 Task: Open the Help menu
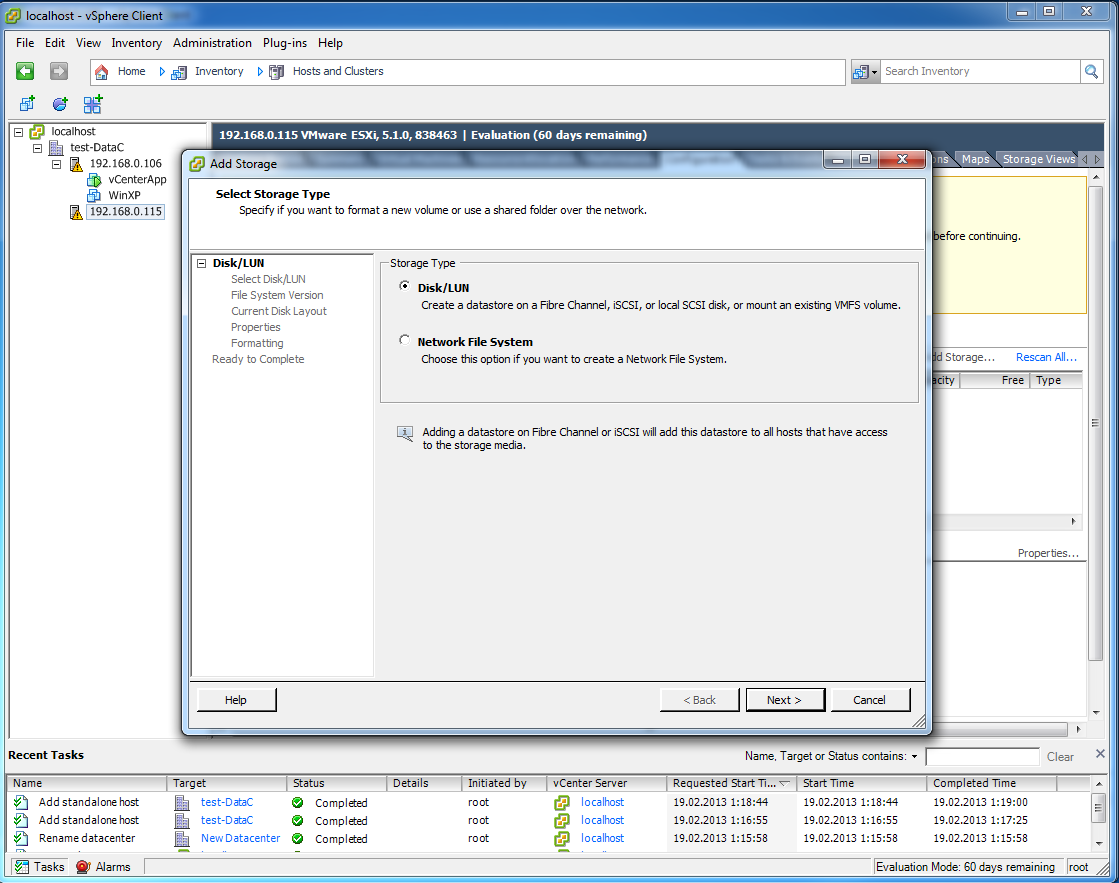[330, 43]
